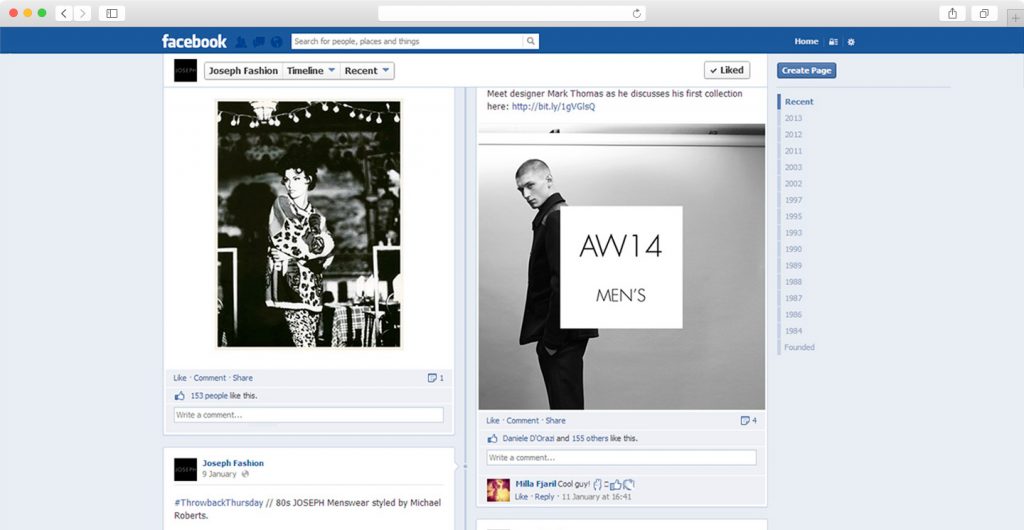Open the privacy shortcuts lock icon
Image resolution: width=1024 pixels, height=530 pixels.
(833, 42)
